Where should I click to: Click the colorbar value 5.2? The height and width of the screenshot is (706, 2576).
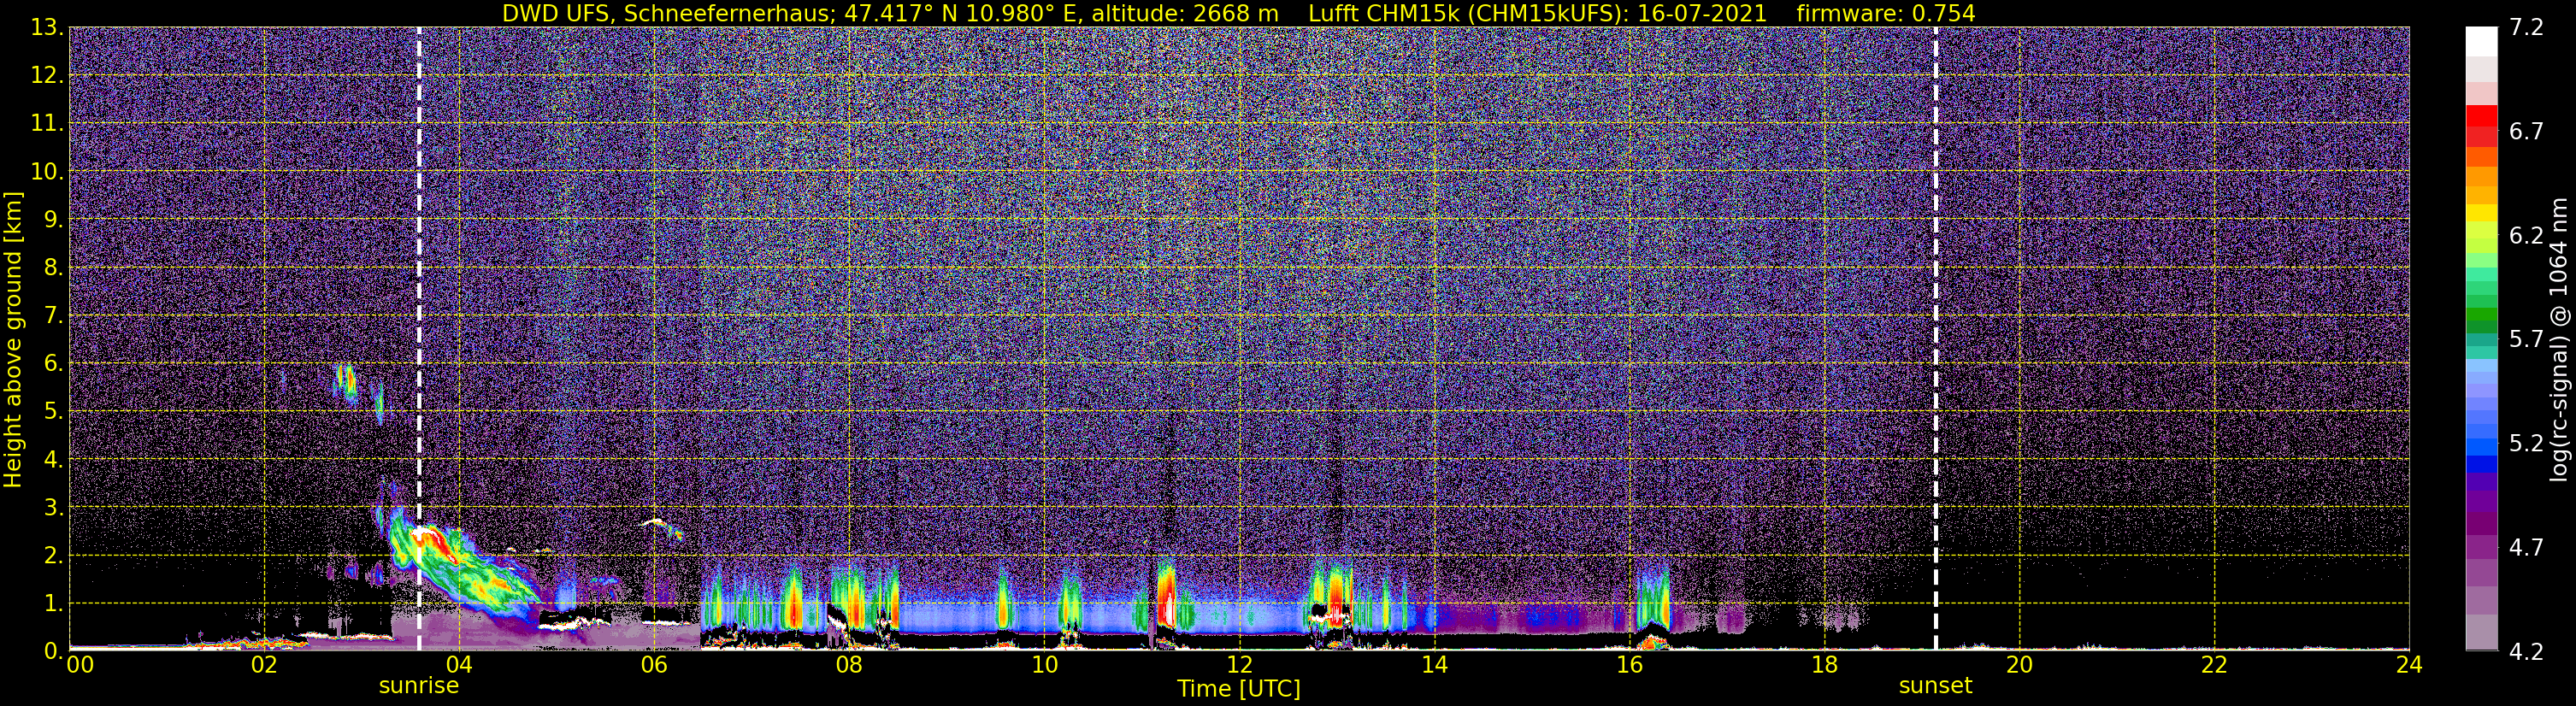(2526, 444)
